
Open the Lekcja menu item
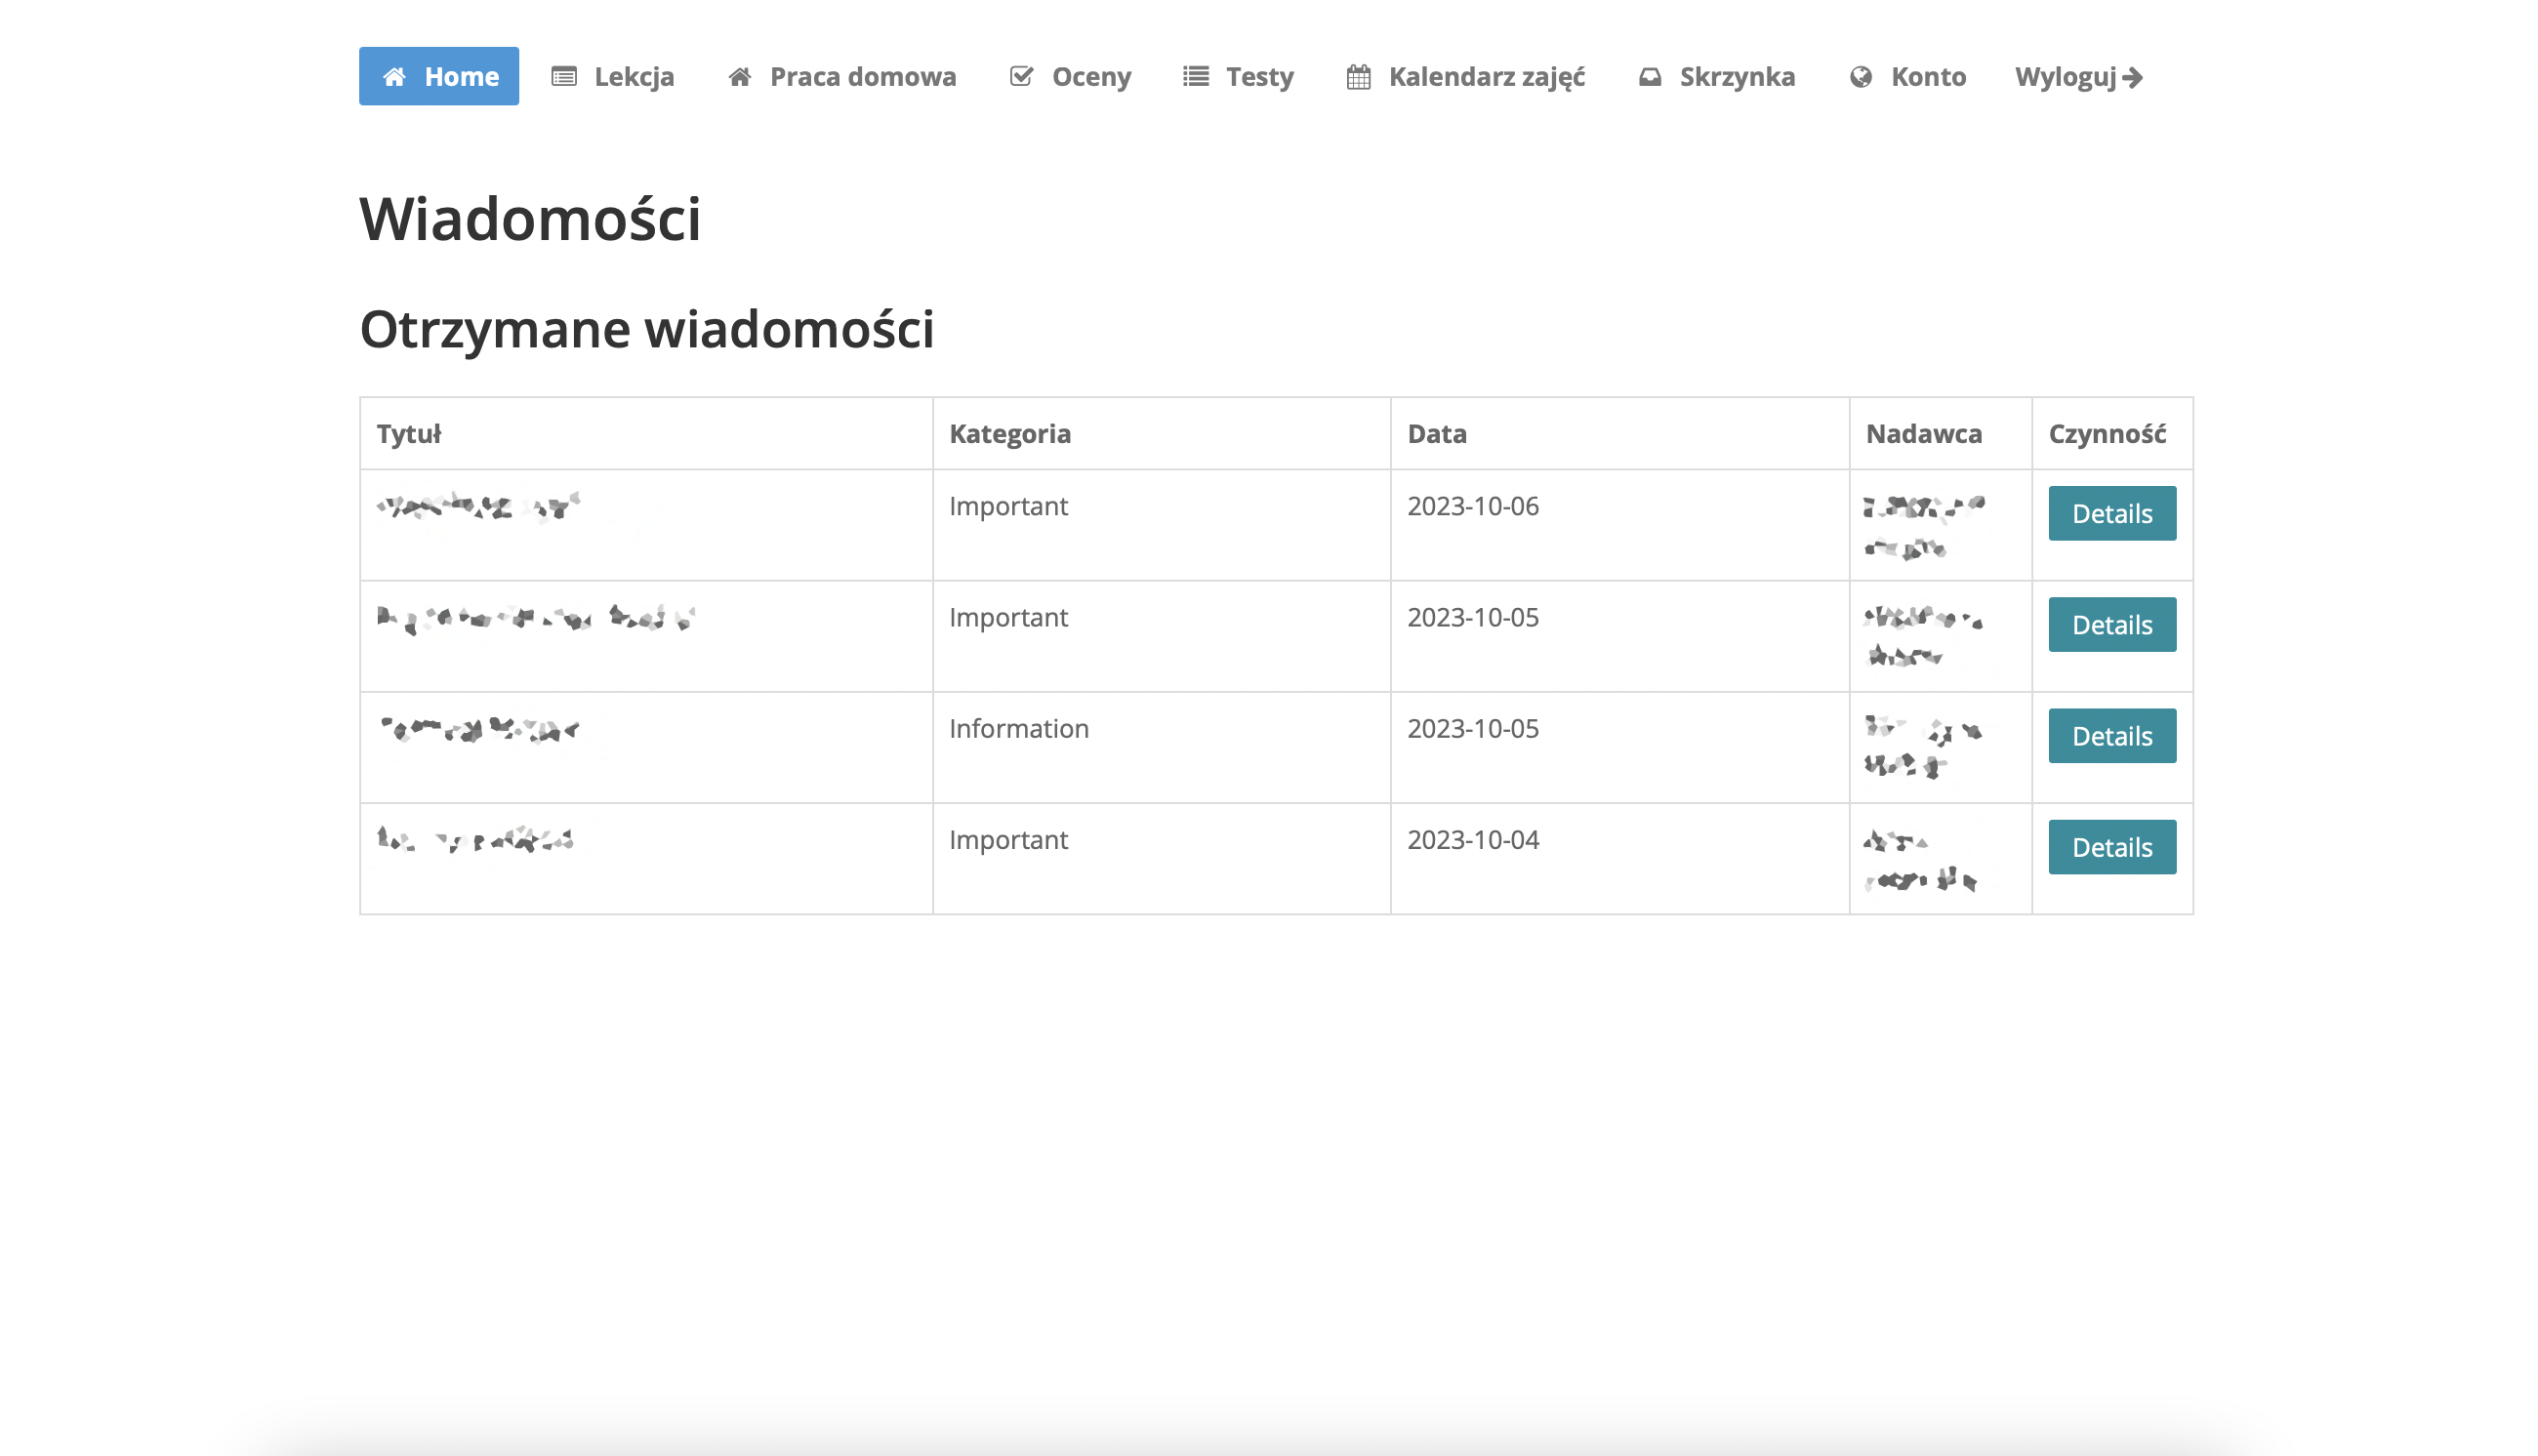(x=633, y=77)
